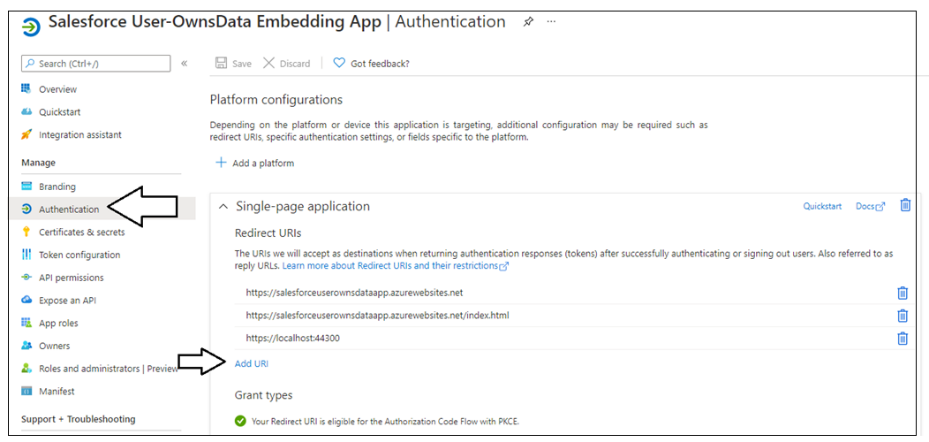
Task: Open Learn more about Redirect URIs link
Action: tap(395, 266)
